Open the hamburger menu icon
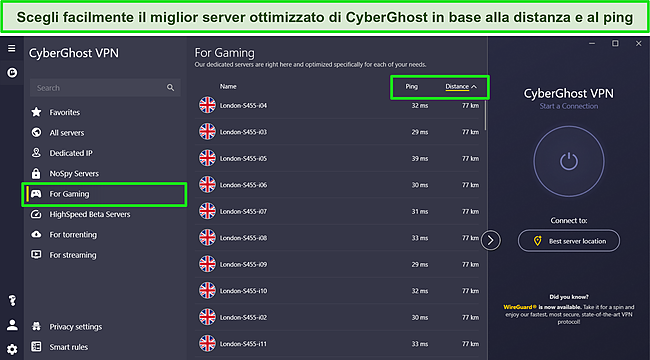This screenshot has width=650, height=360. click(12, 49)
